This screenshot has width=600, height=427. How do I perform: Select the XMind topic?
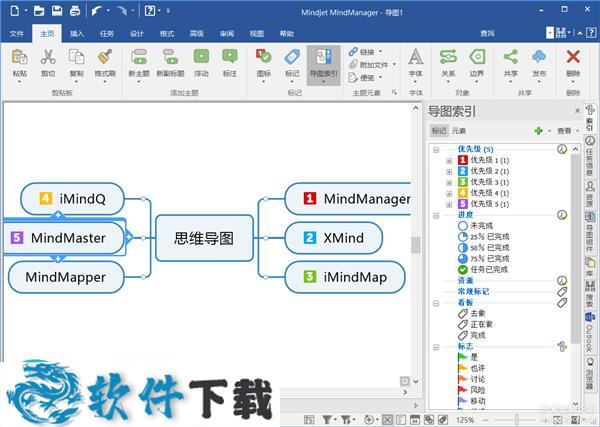click(333, 238)
